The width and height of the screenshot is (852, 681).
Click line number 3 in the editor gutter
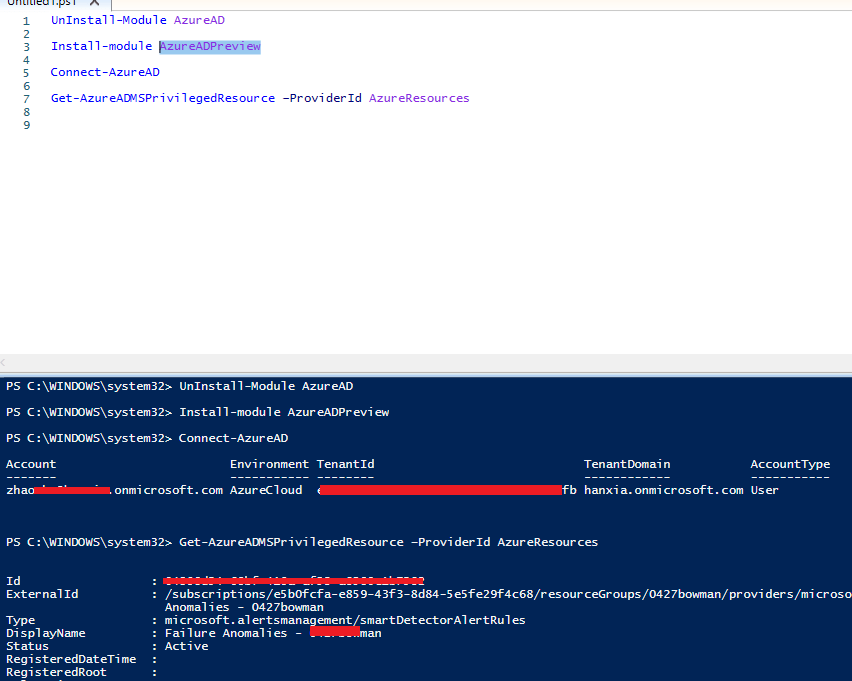point(25,46)
